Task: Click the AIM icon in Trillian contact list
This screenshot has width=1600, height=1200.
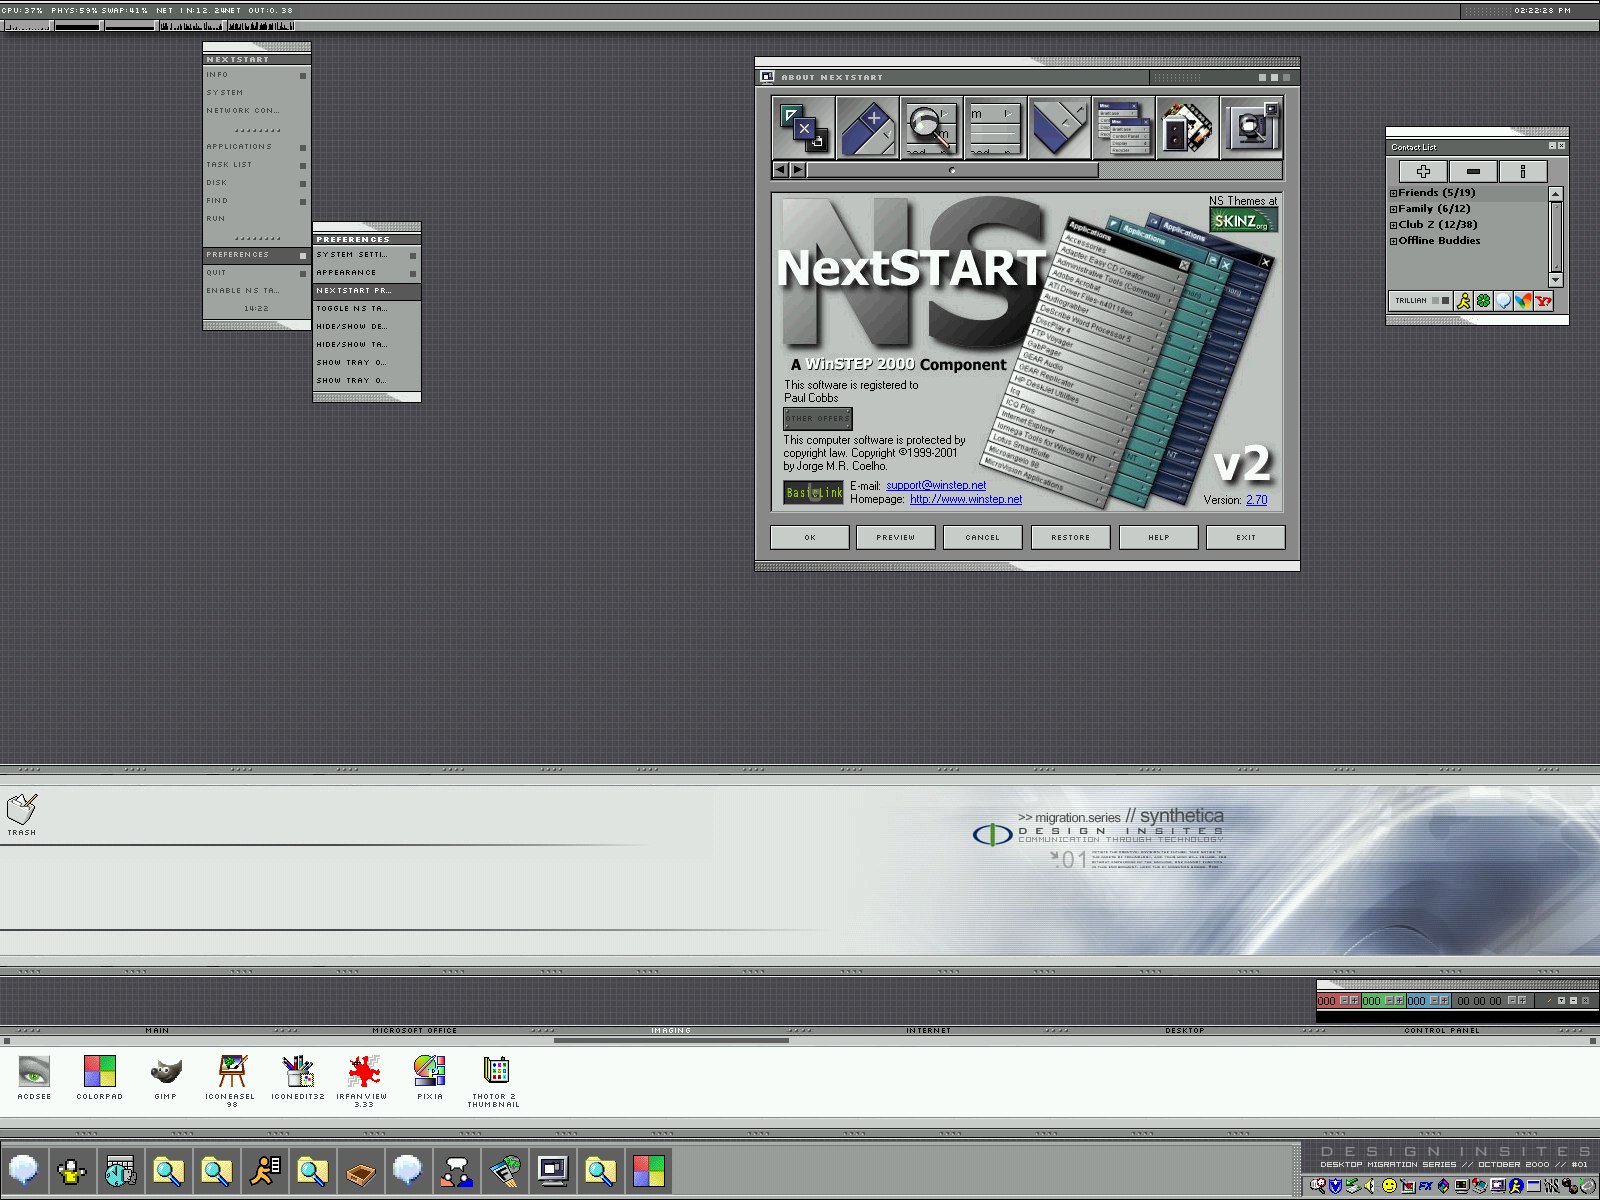Action: (x=1464, y=300)
